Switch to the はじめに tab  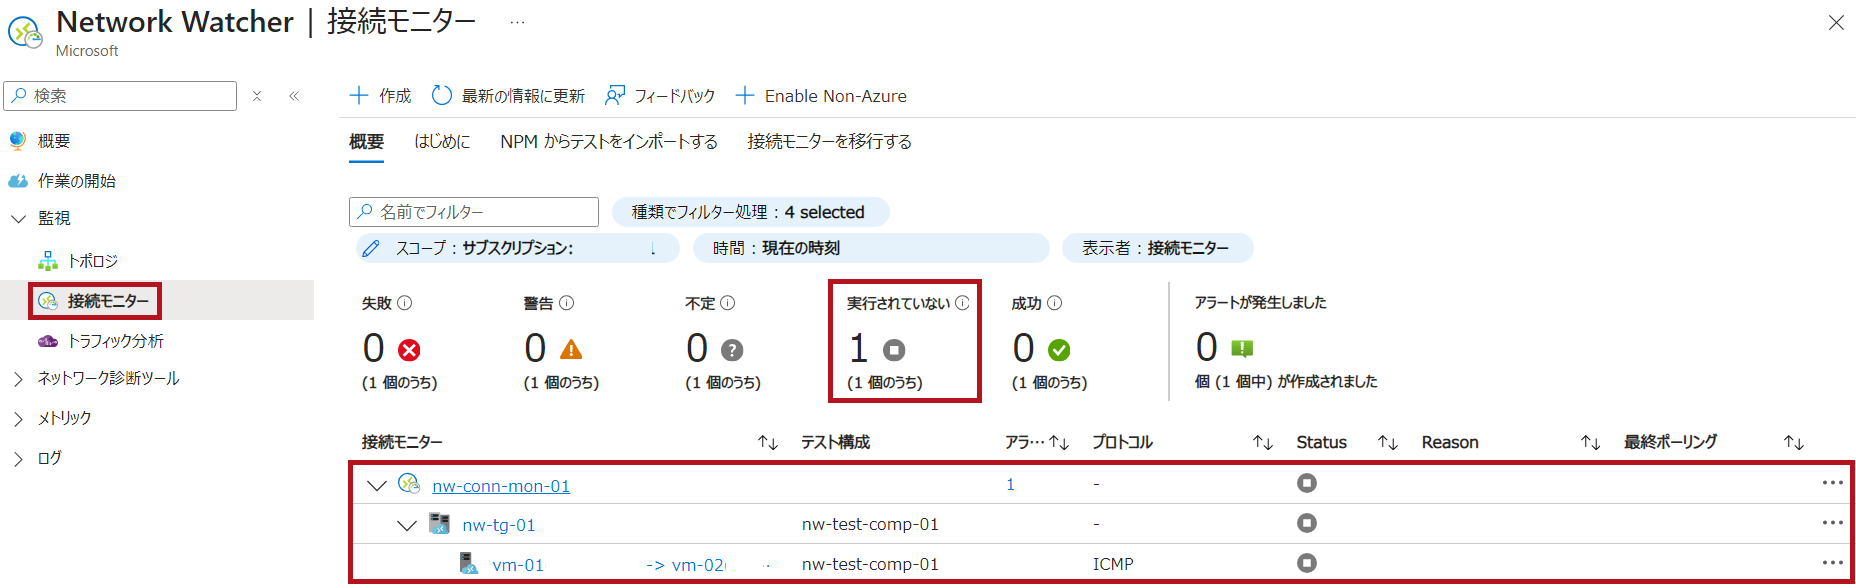pyautogui.click(x=442, y=142)
